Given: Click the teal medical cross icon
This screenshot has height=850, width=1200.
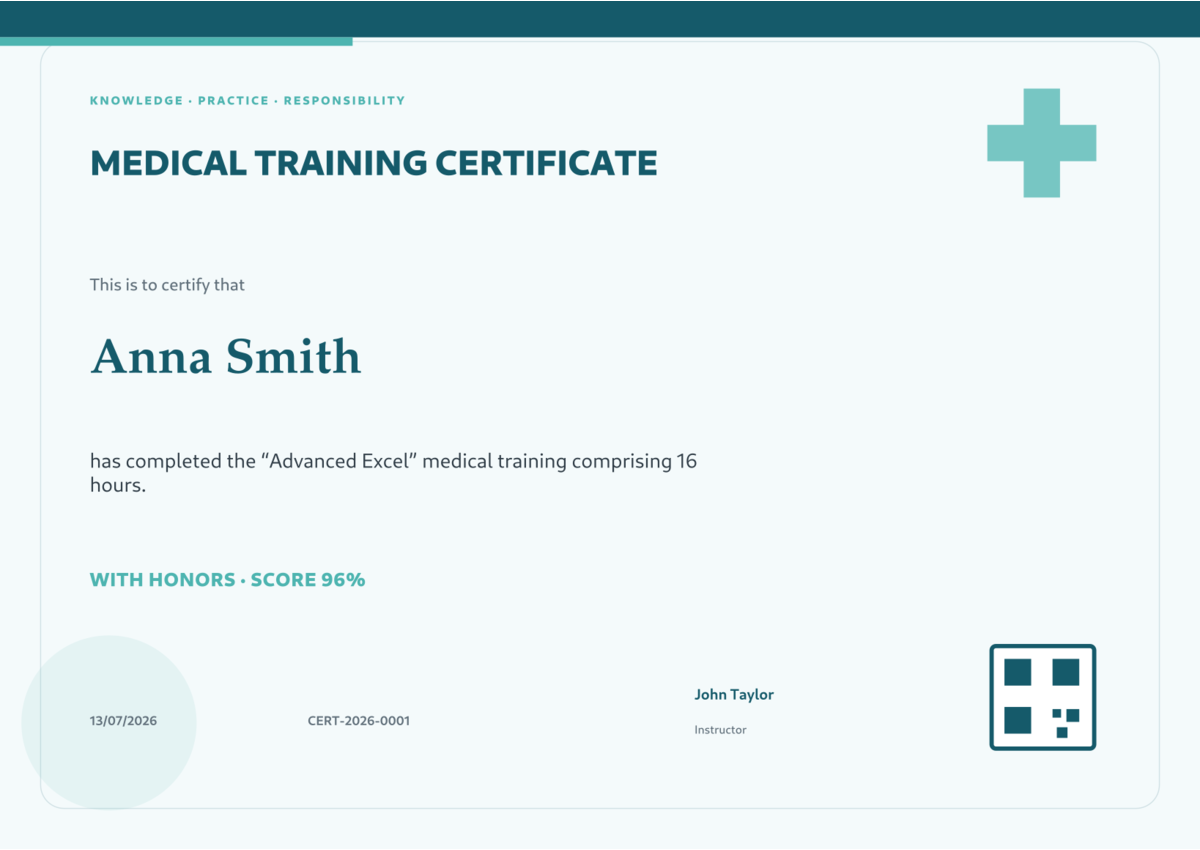Looking at the screenshot, I should 1042,143.
